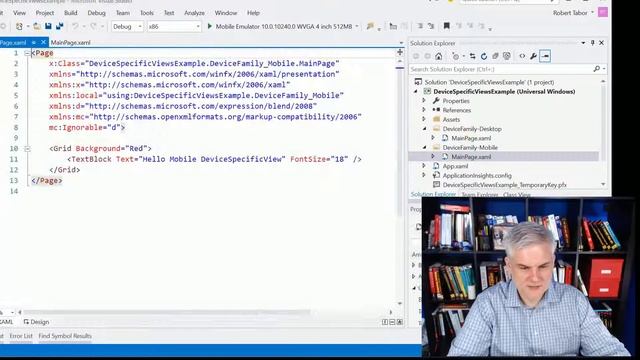Collapse the DeviceFamily-Mobile folder
Screen dimensions: 640x360
[424, 147]
